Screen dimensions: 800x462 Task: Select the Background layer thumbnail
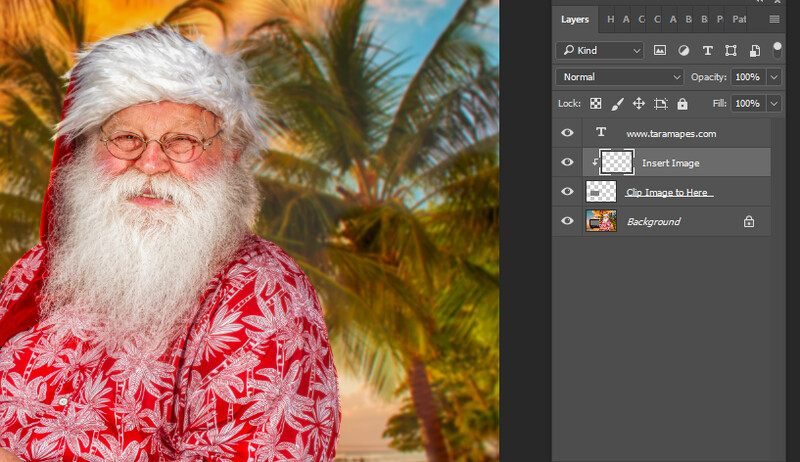pyautogui.click(x=601, y=221)
